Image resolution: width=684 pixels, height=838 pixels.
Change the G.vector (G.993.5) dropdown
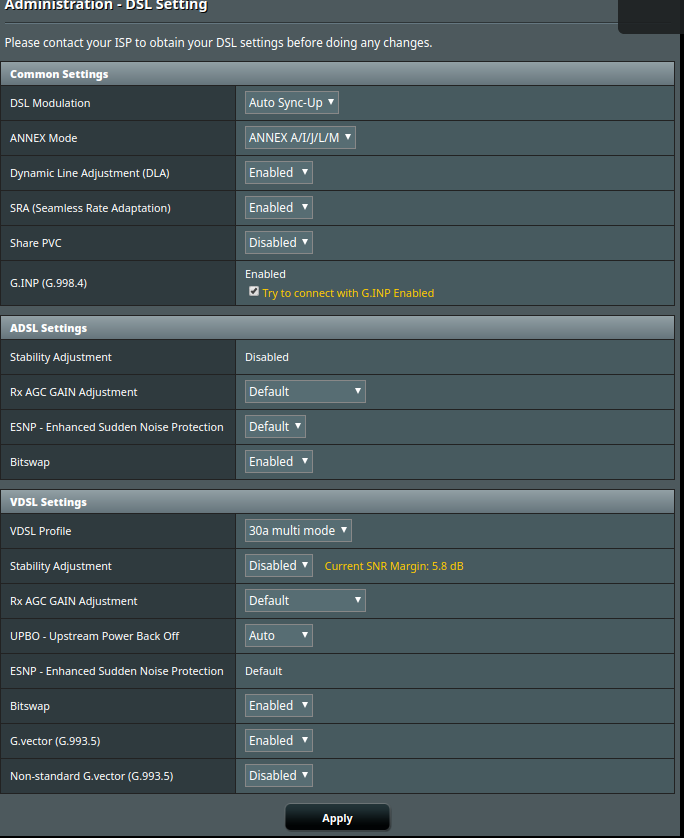click(279, 741)
